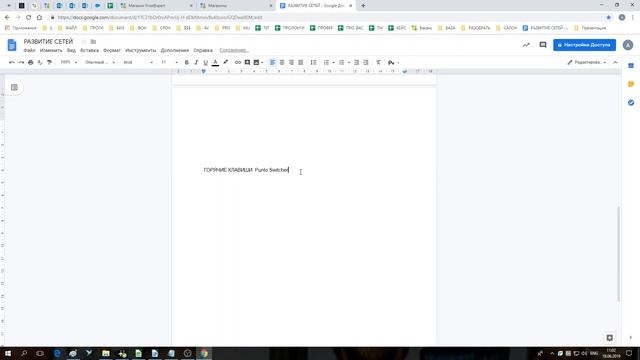Click the browser address bar

click(327, 18)
